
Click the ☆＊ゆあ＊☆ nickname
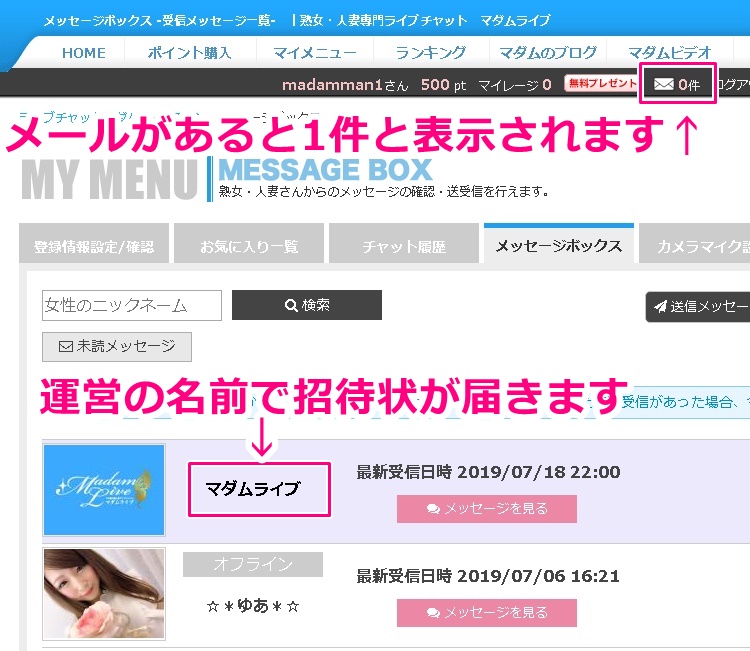pyautogui.click(x=253, y=607)
